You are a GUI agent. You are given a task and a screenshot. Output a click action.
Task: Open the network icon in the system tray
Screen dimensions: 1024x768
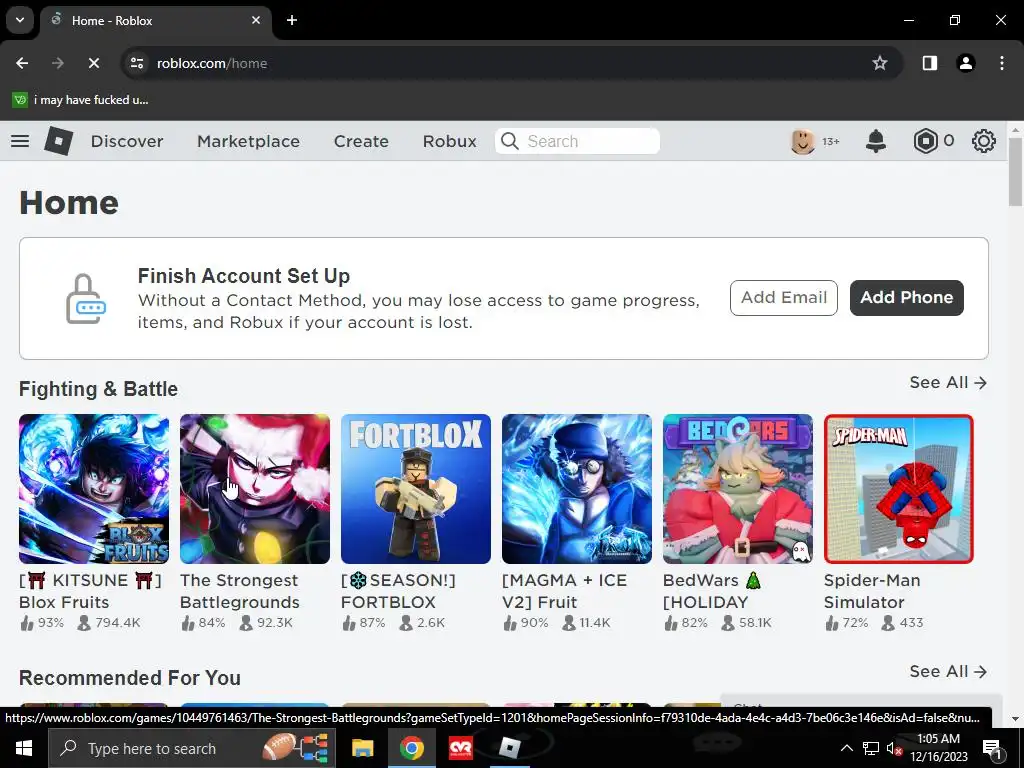click(x=871, y=748)
